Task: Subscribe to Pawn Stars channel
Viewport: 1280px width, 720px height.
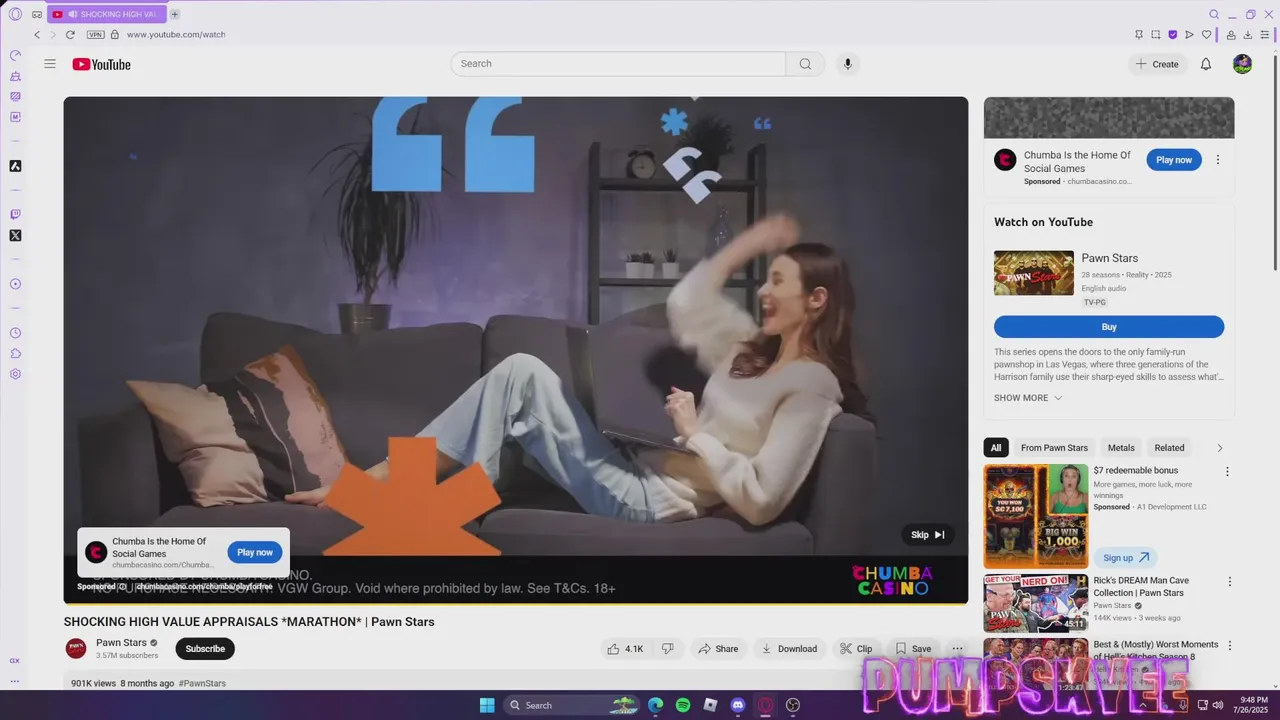Action: (x=205, y=649)
